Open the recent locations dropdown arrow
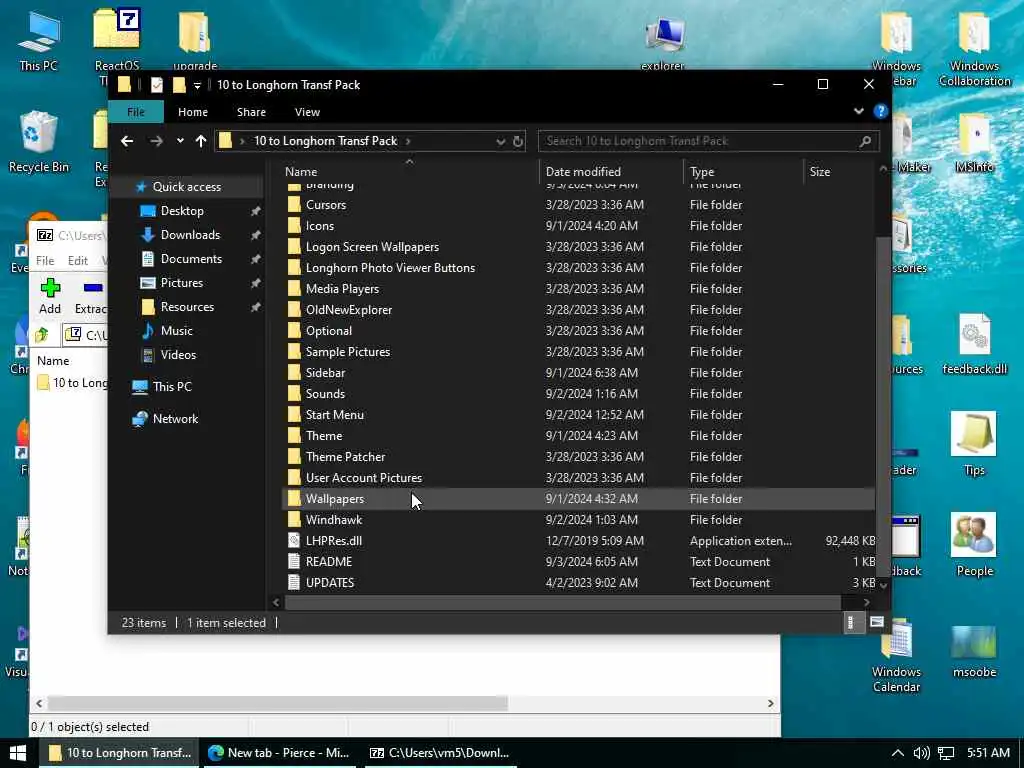The height and width of the screenshot is (768, 1024). point(180,140)
